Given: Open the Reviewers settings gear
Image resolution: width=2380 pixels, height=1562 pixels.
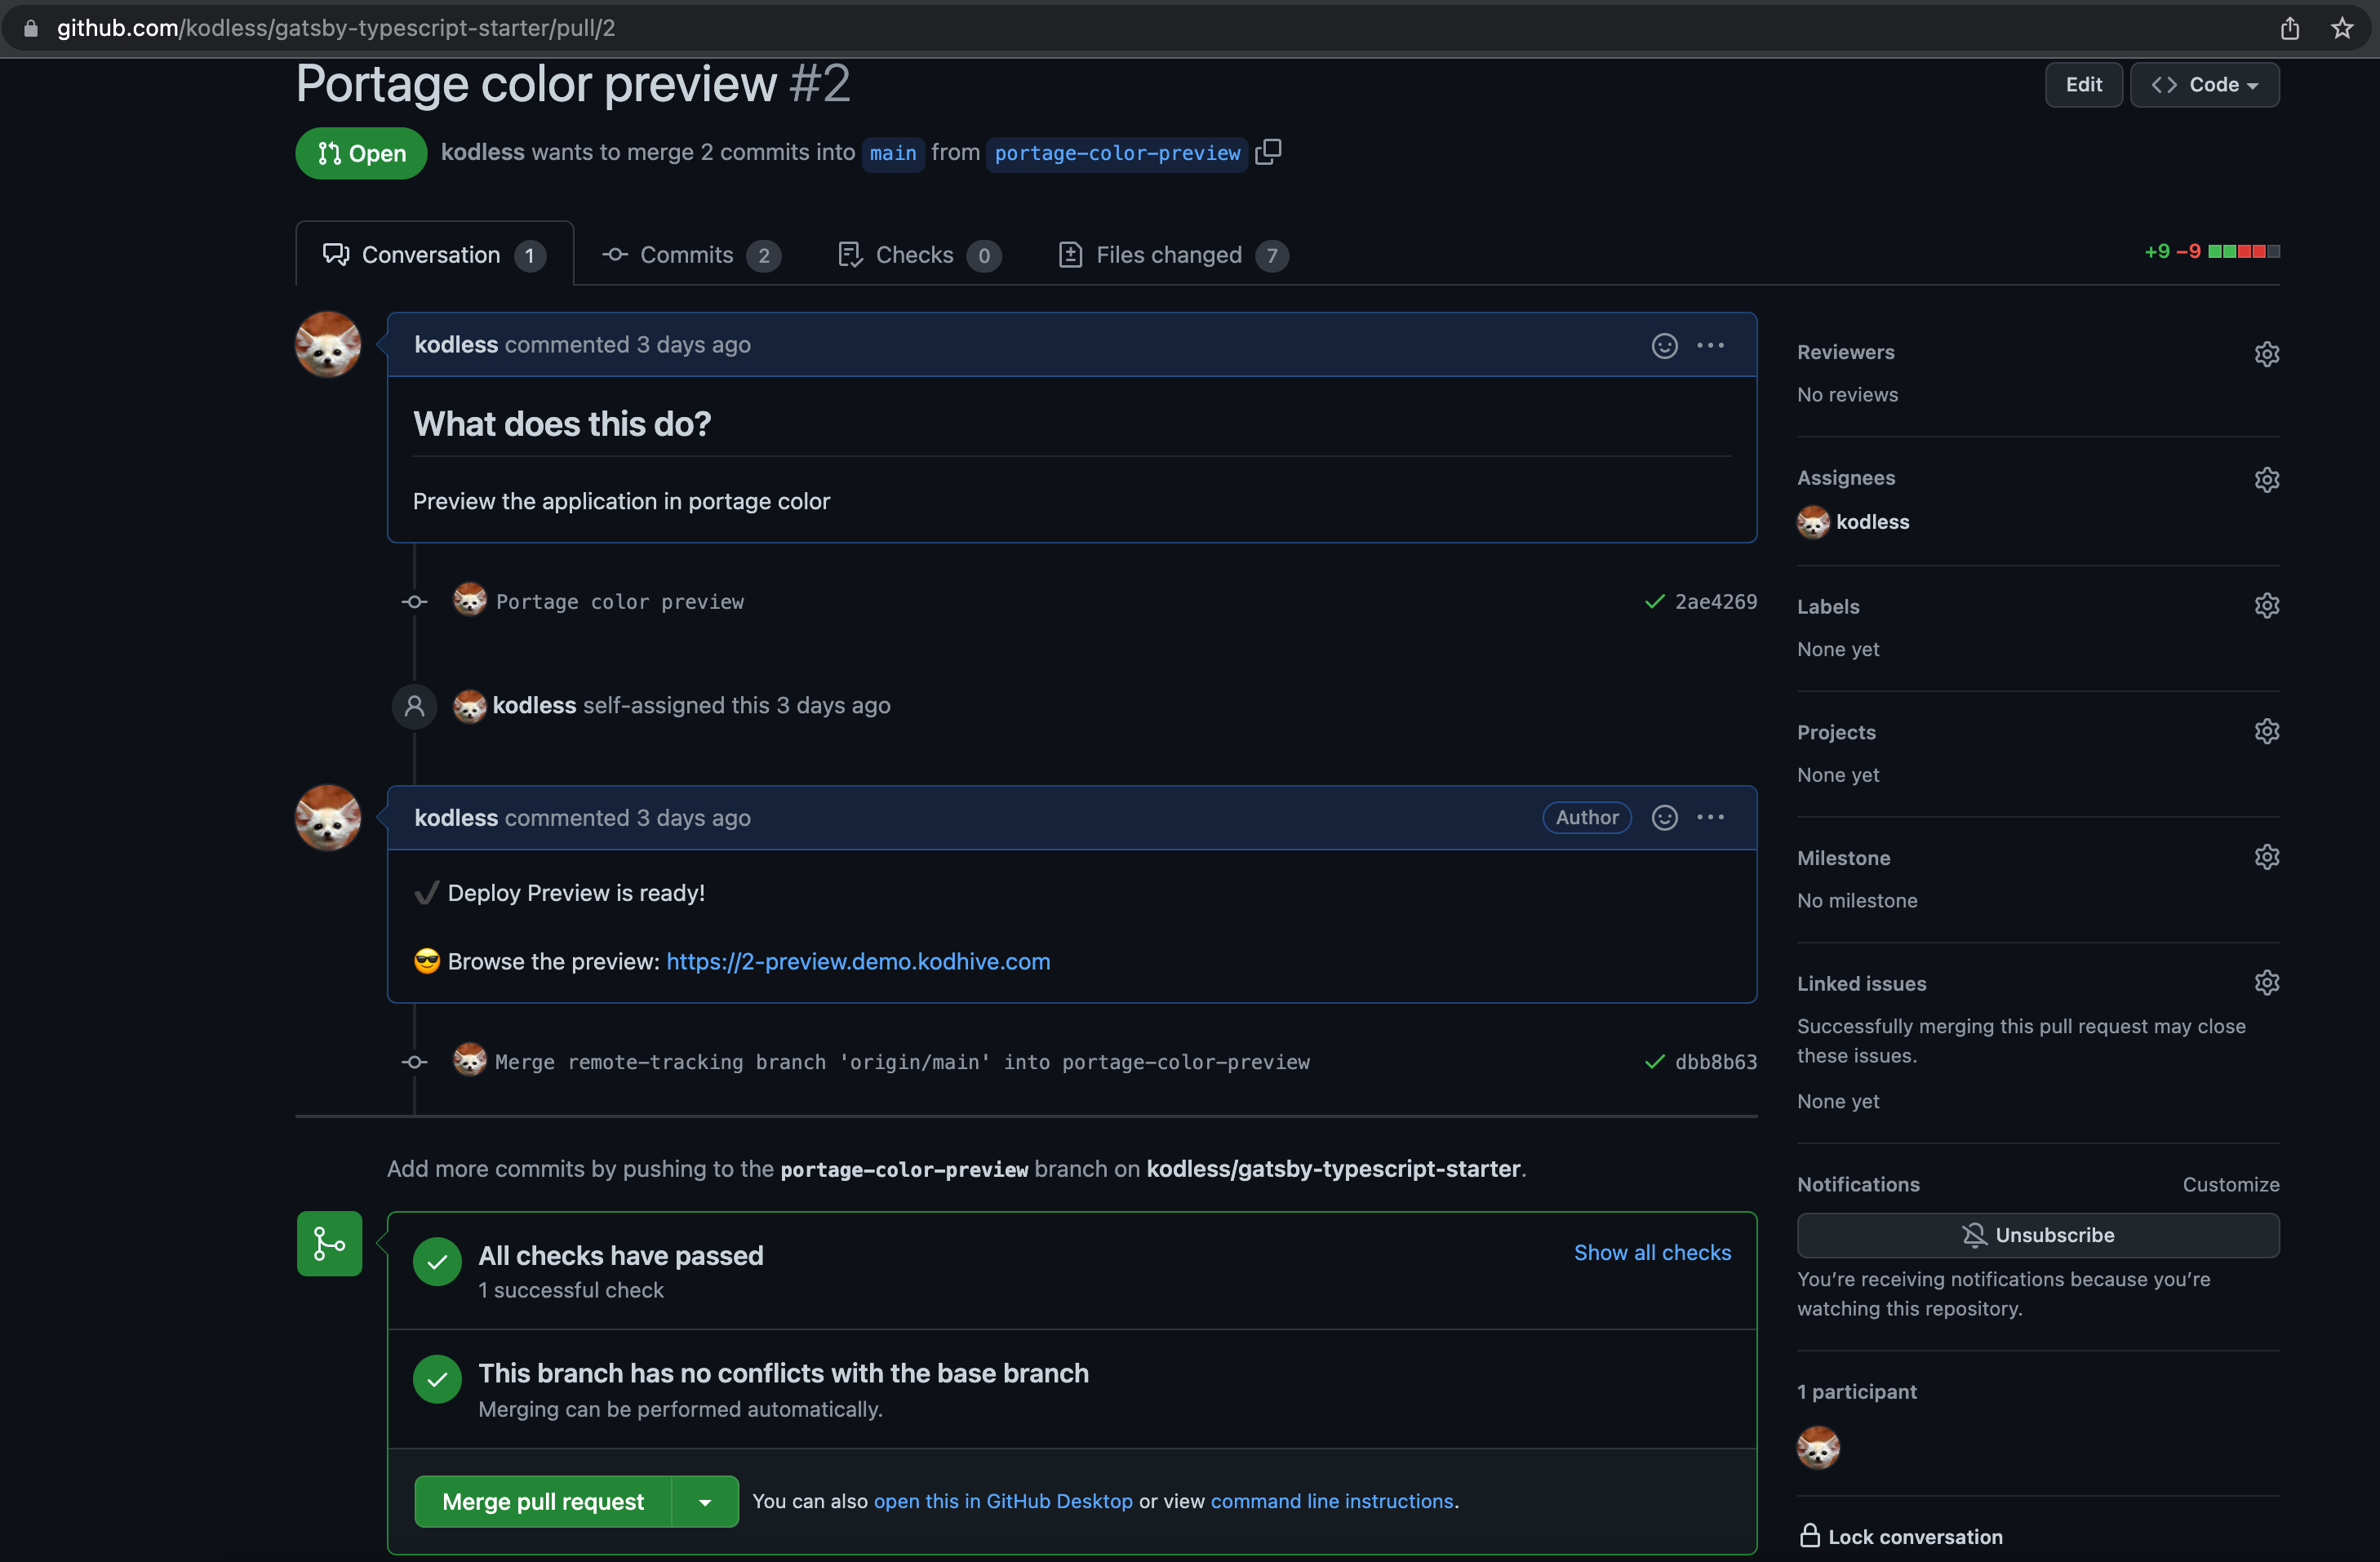Looking at the screenshot, I should coord(2266,354).
